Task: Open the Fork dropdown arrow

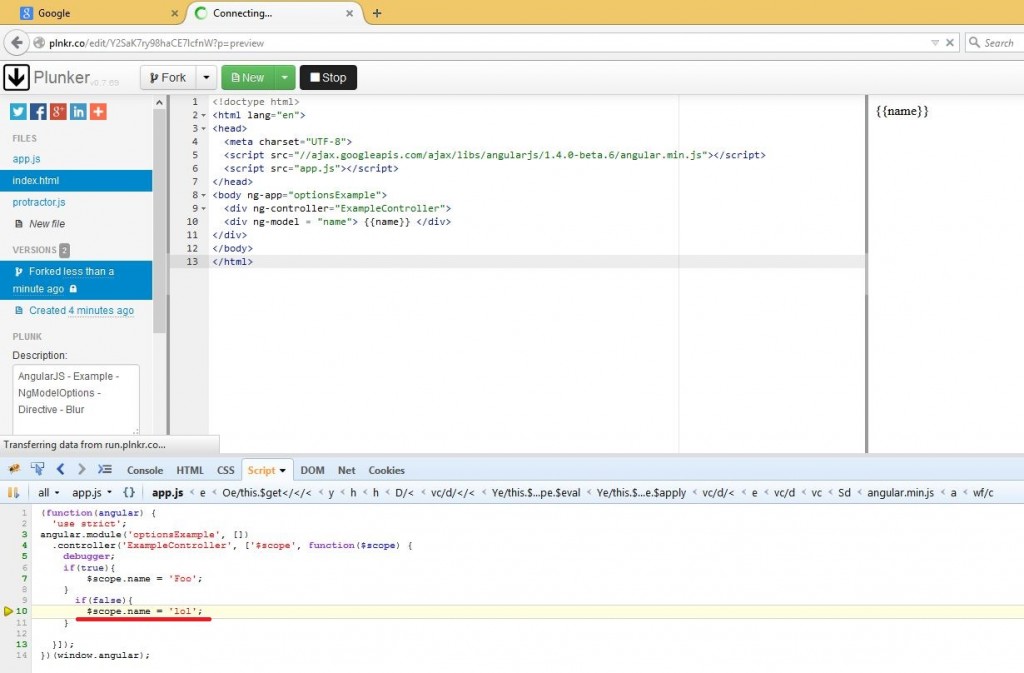Action: [205, 78]
